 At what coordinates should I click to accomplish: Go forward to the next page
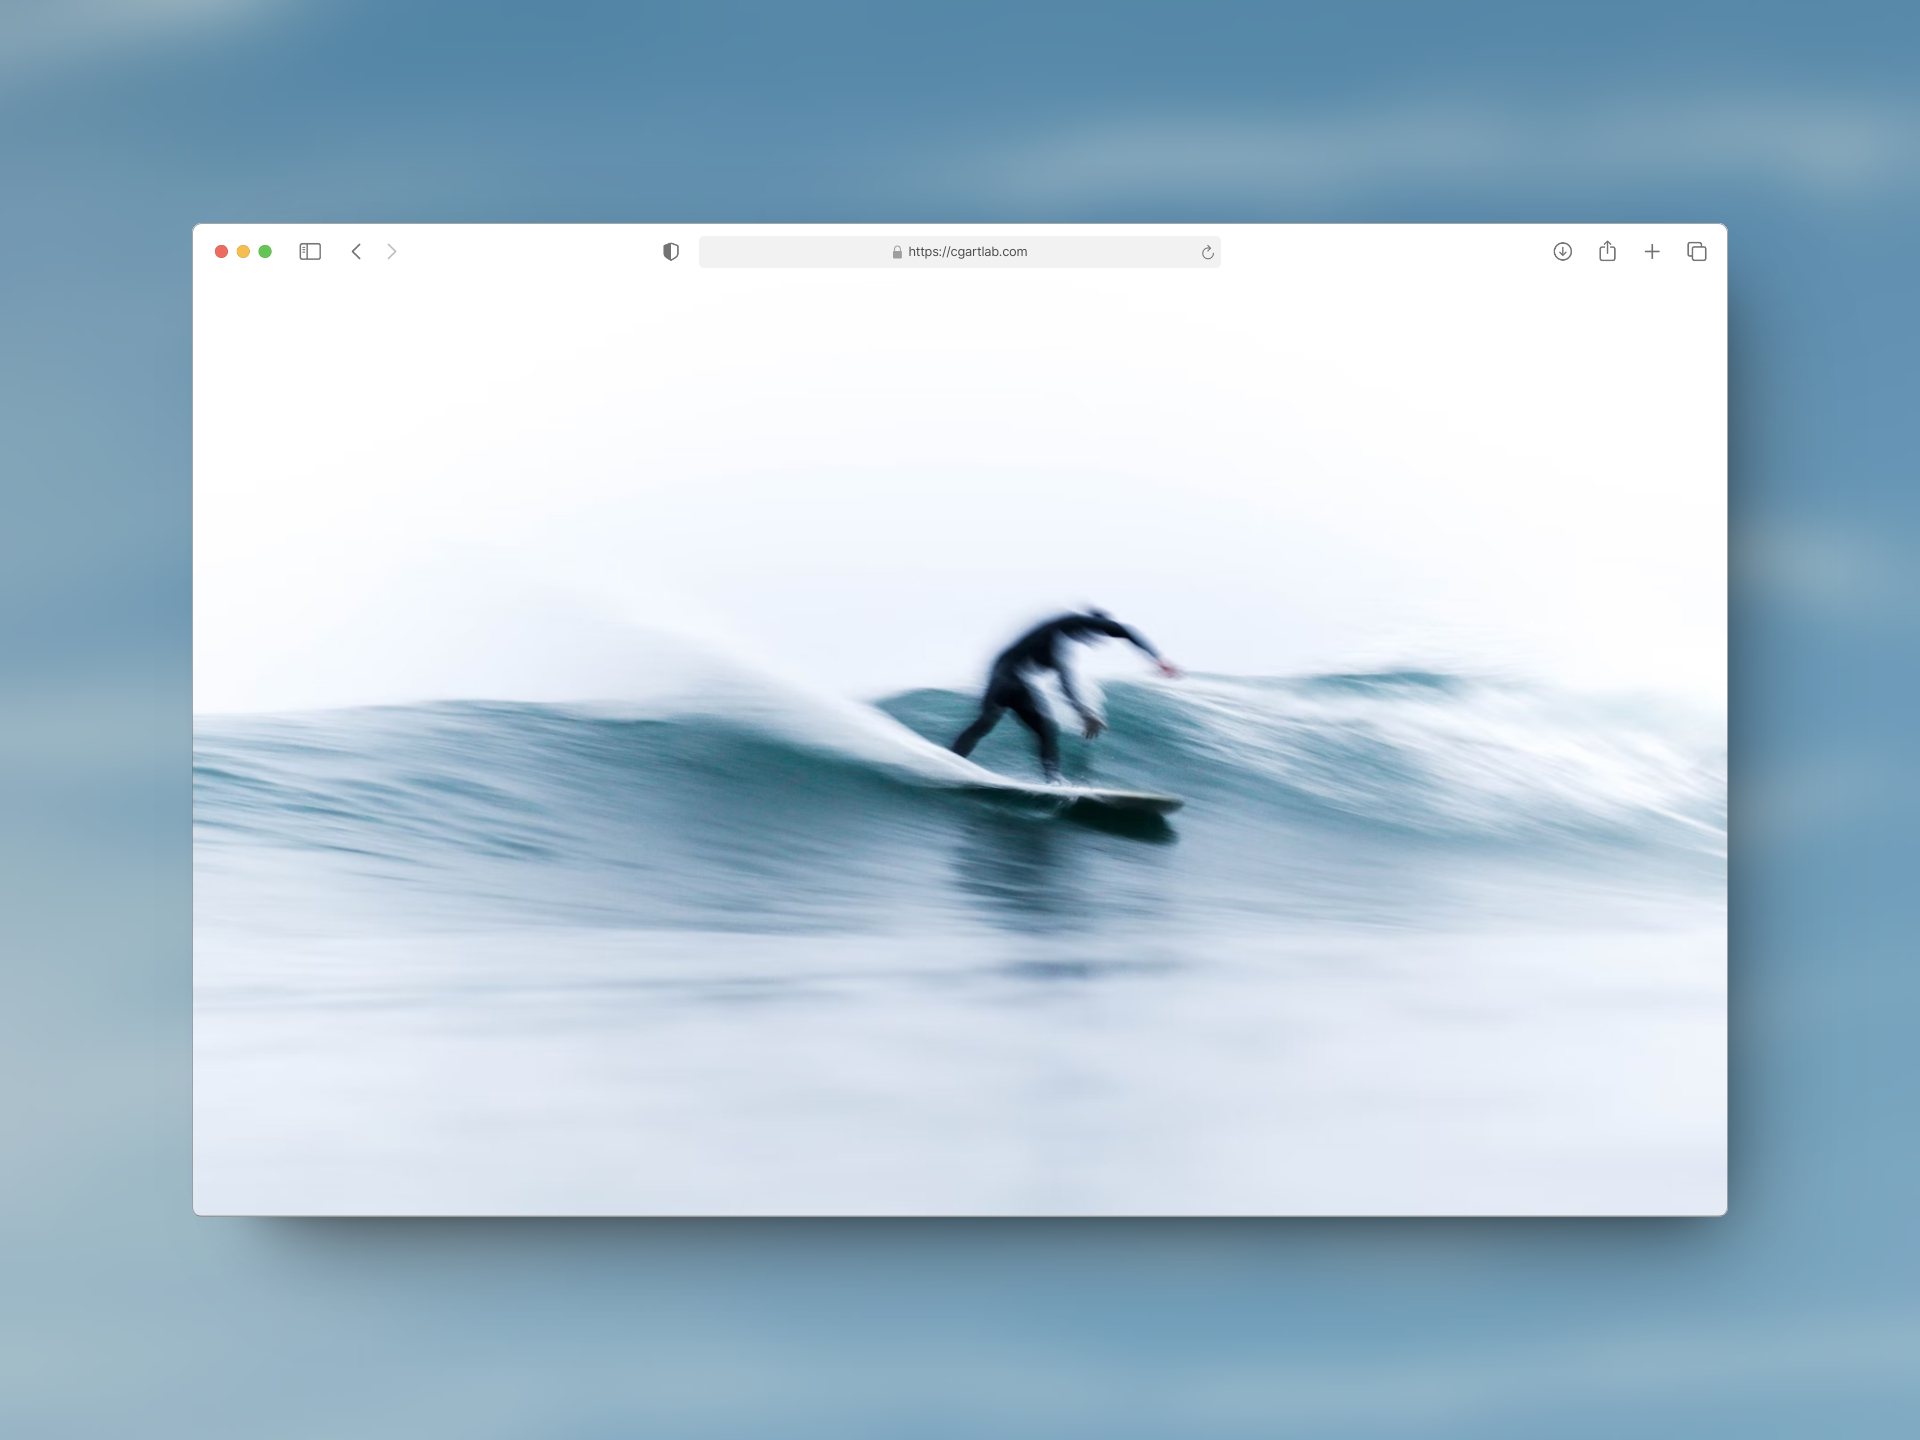[x=392, y=252]
